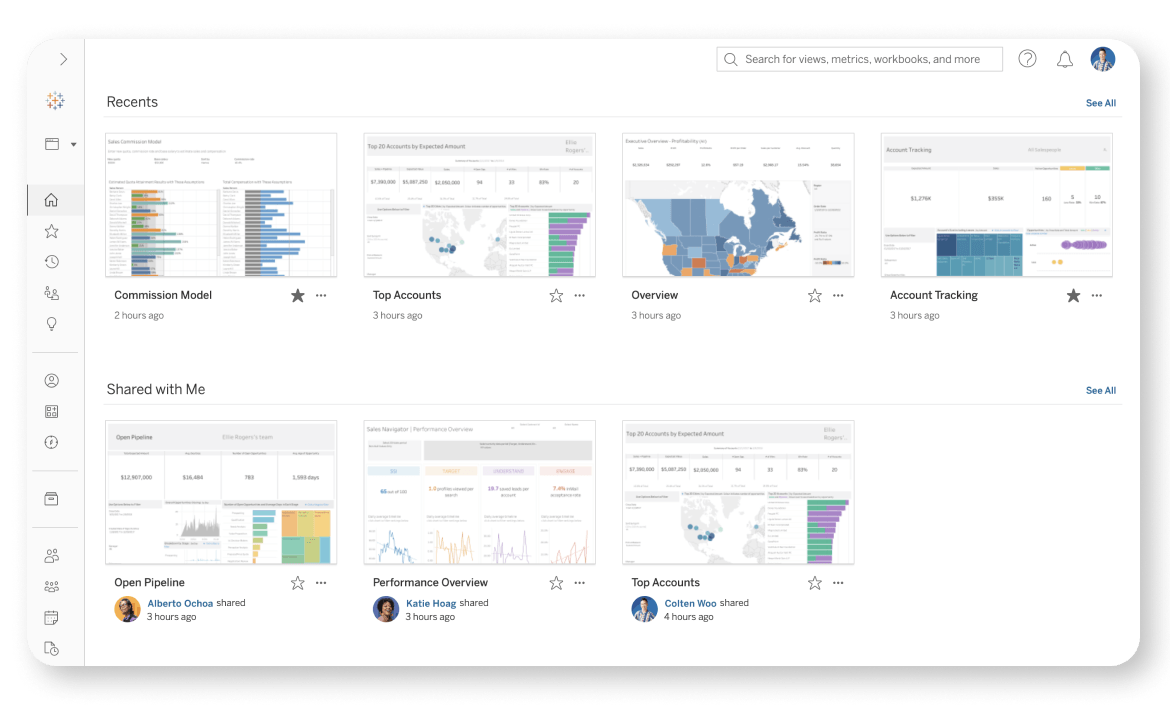Select the Home item in sidebar

[52, 200]
